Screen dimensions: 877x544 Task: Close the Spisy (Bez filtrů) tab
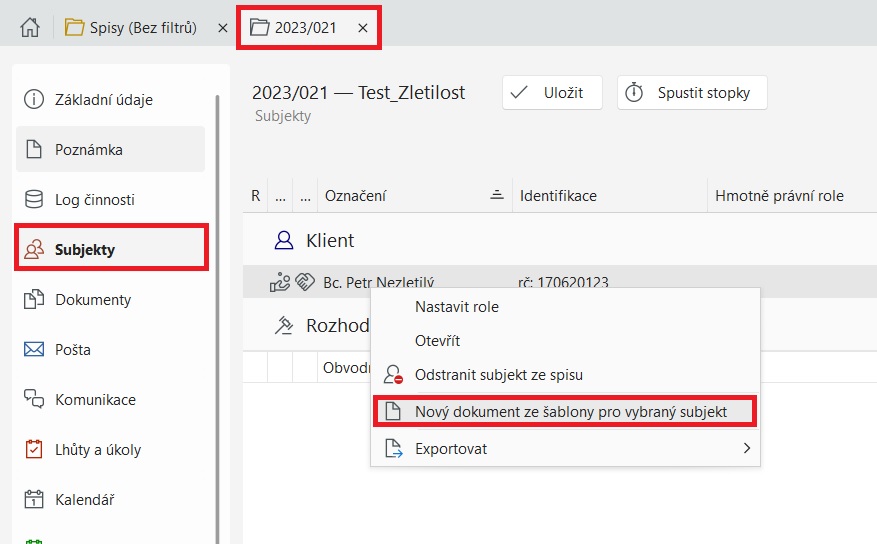(223, 27)
